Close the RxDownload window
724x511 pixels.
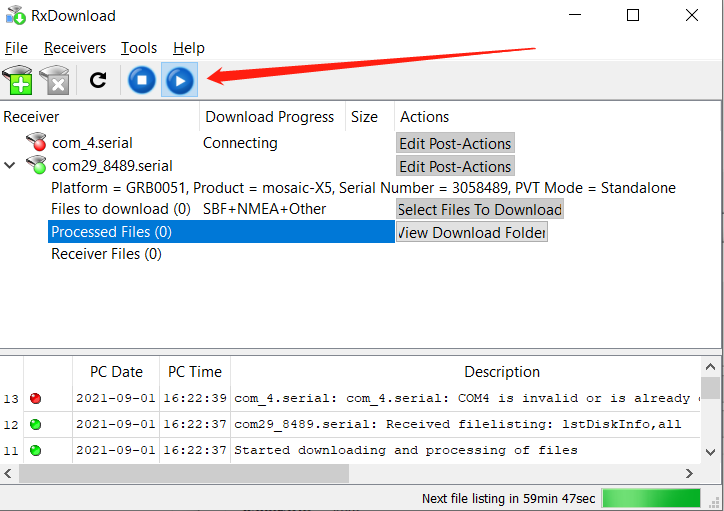click(x=692, y=15)
